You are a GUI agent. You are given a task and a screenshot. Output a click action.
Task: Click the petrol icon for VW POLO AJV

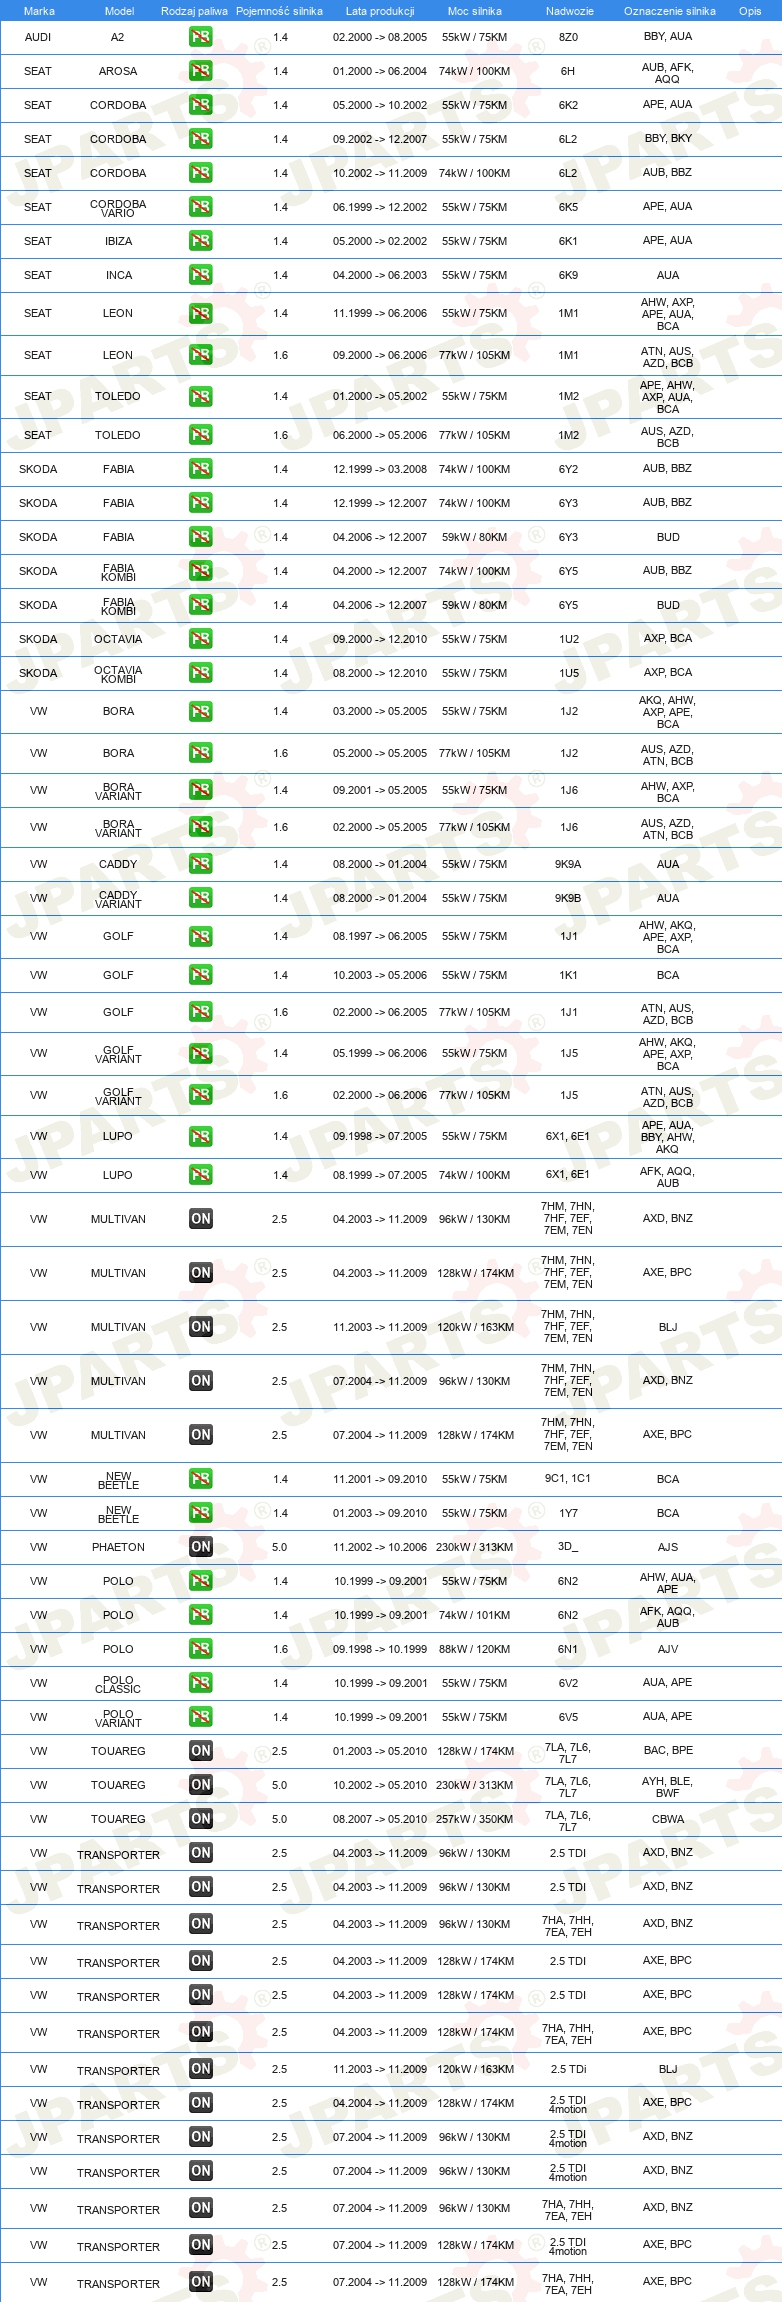click(200, 1649)
